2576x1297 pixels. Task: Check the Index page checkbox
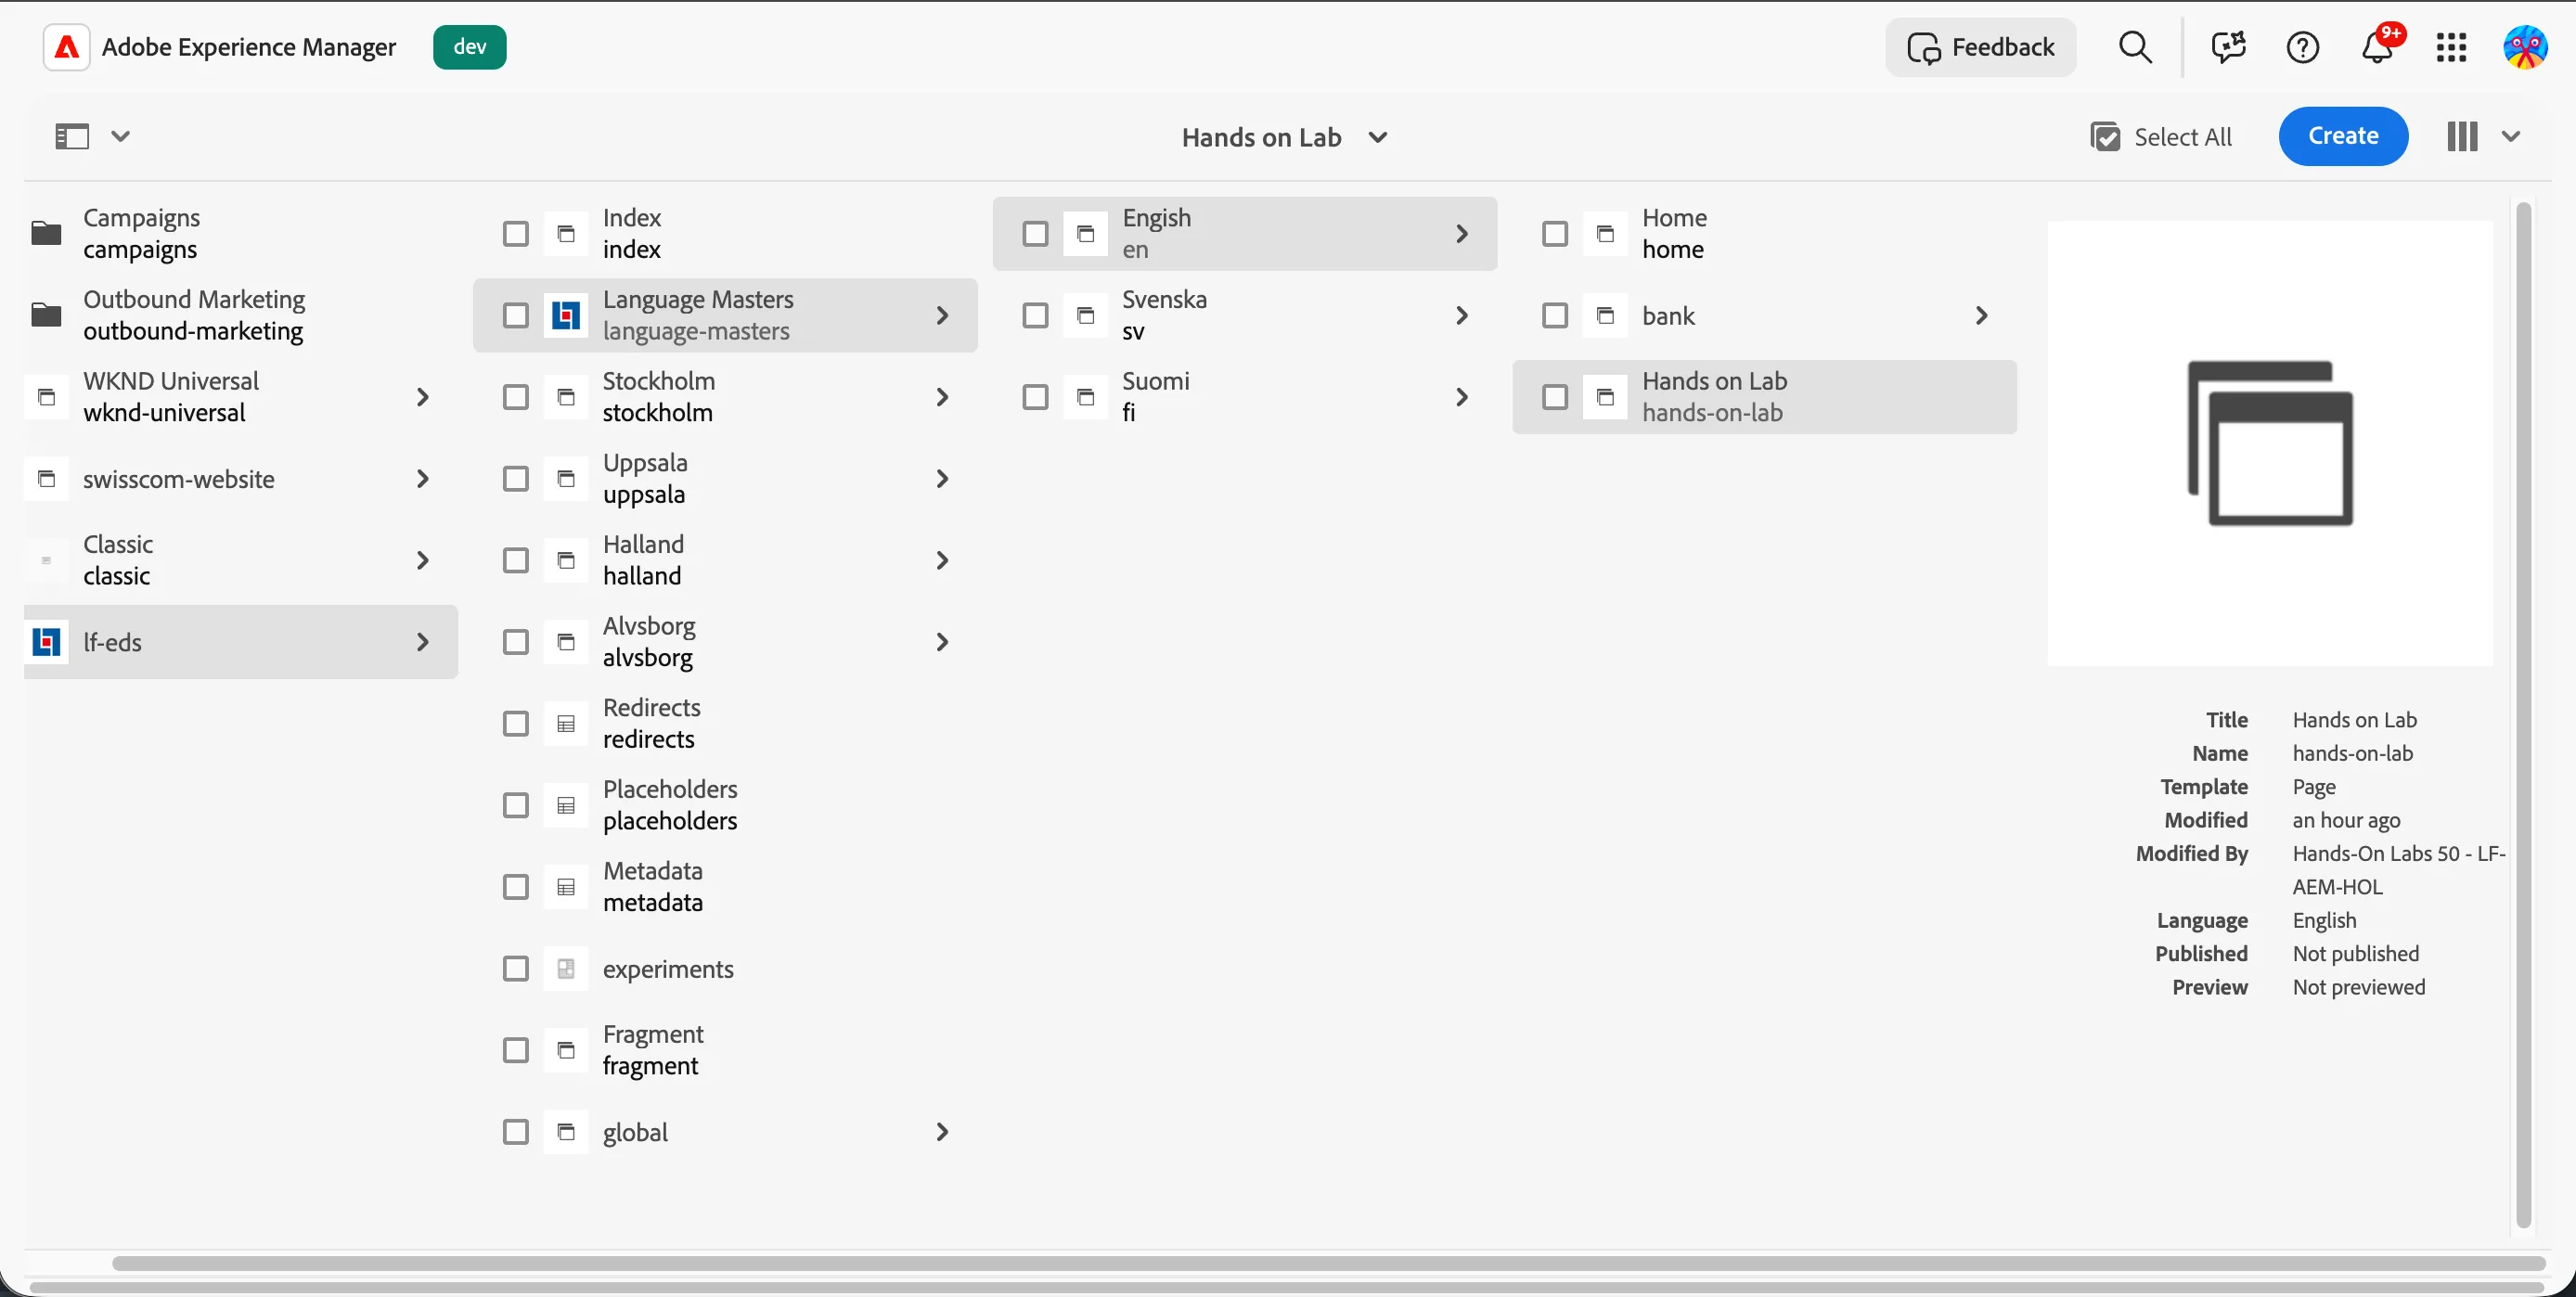pyautogui.click(x=516, y=233)
